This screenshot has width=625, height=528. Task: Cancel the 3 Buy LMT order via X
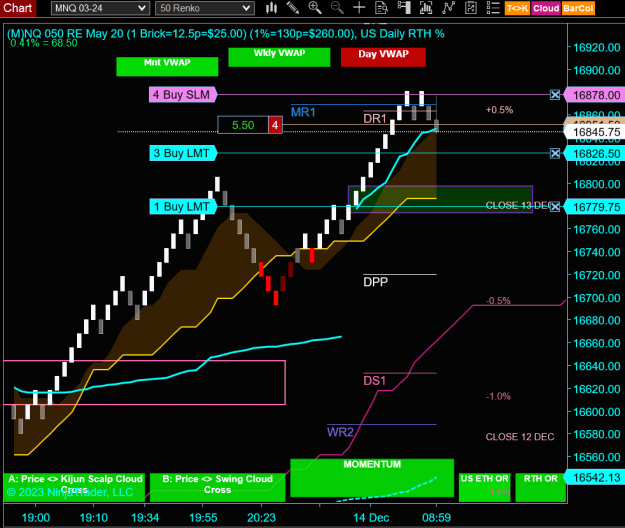(x=555, y=153)
